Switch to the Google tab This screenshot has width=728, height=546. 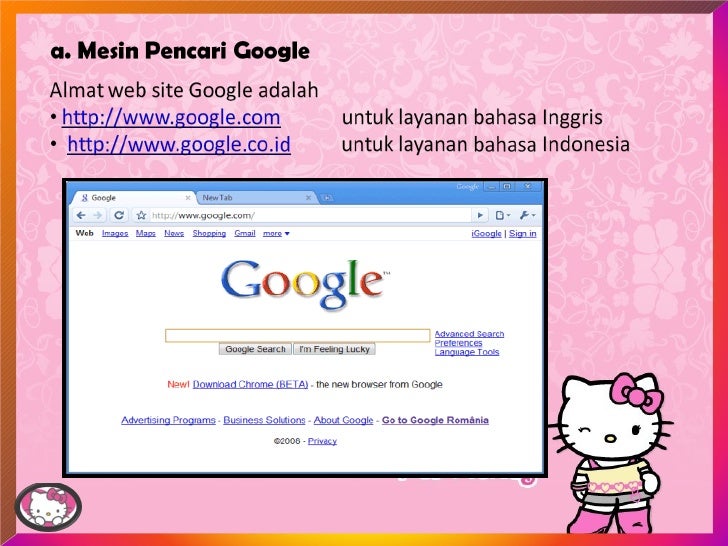tap(132, 198)
